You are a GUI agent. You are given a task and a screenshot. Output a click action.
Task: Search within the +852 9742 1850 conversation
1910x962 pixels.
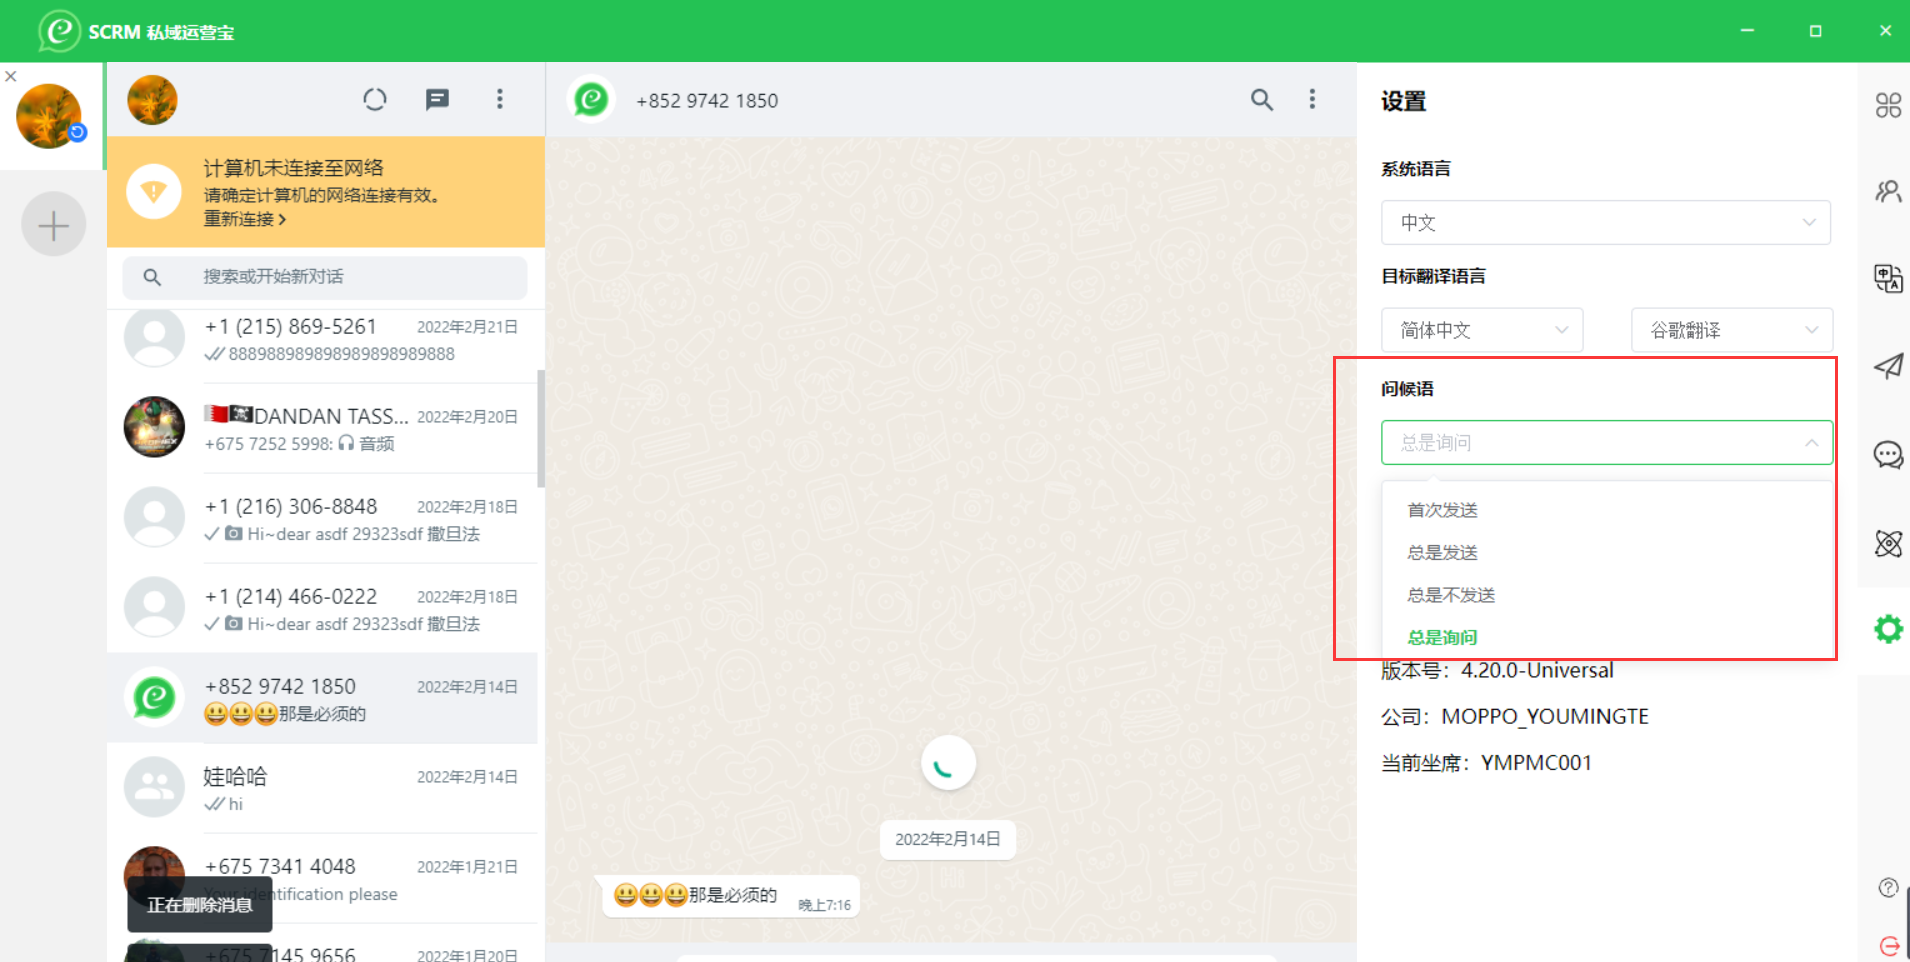(1262, 99)
